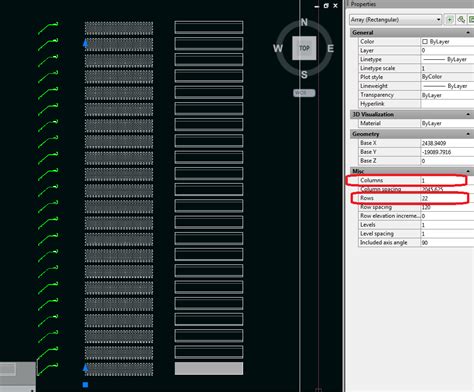Click the Transparency ByLayer value
The height and width of the screenshot is (392, 474).
pyautogui.click(x=447, y=95)
